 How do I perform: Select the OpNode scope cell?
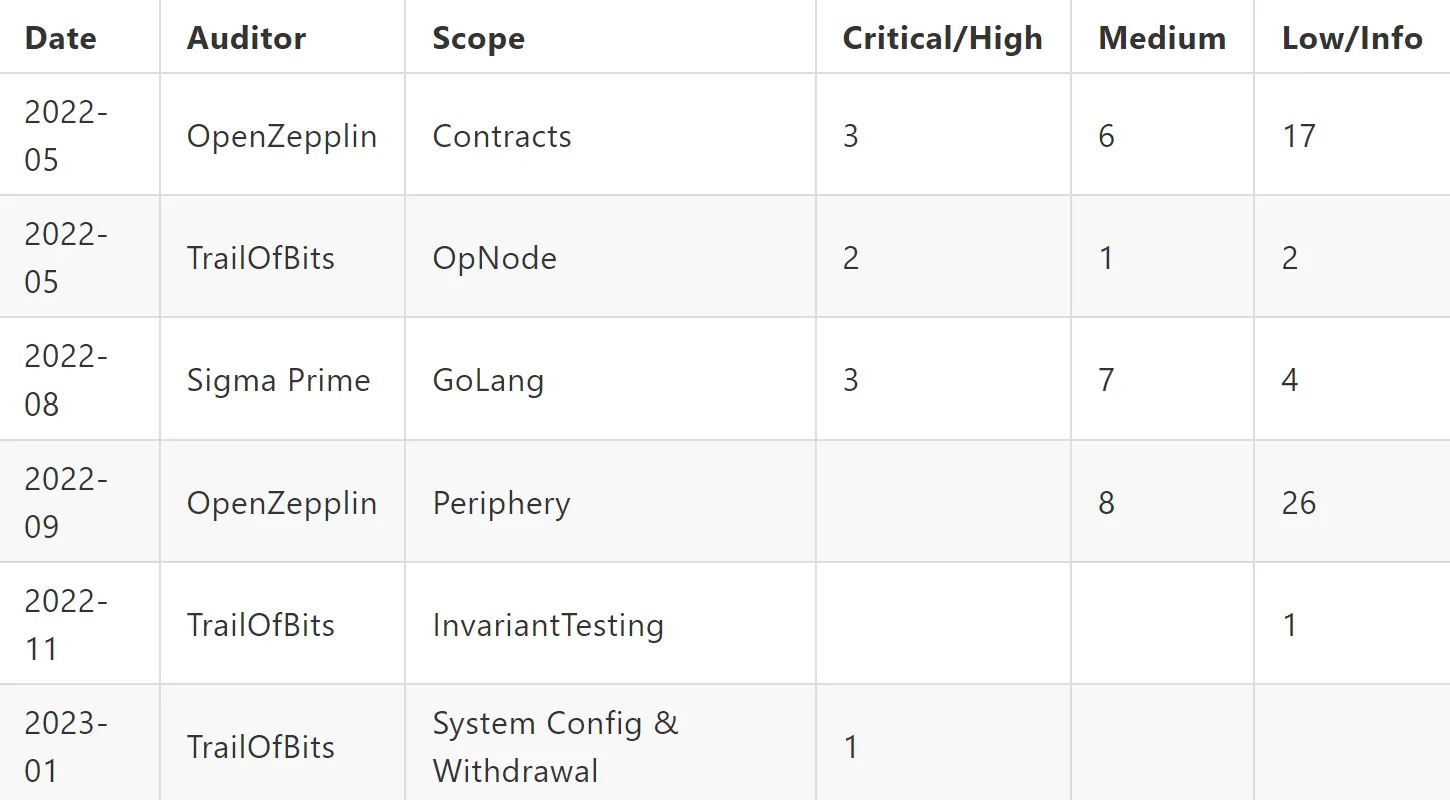point(494,258)
